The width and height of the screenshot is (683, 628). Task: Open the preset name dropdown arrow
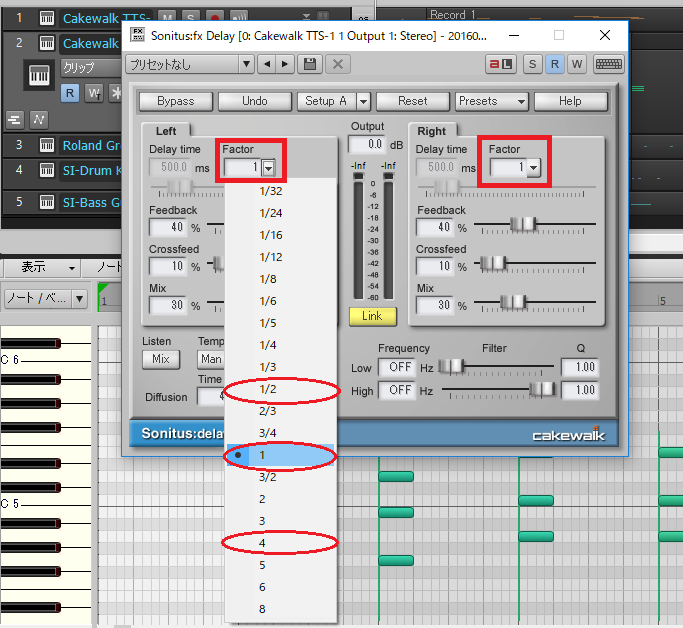pyautogui.click(x=246, y=64)
